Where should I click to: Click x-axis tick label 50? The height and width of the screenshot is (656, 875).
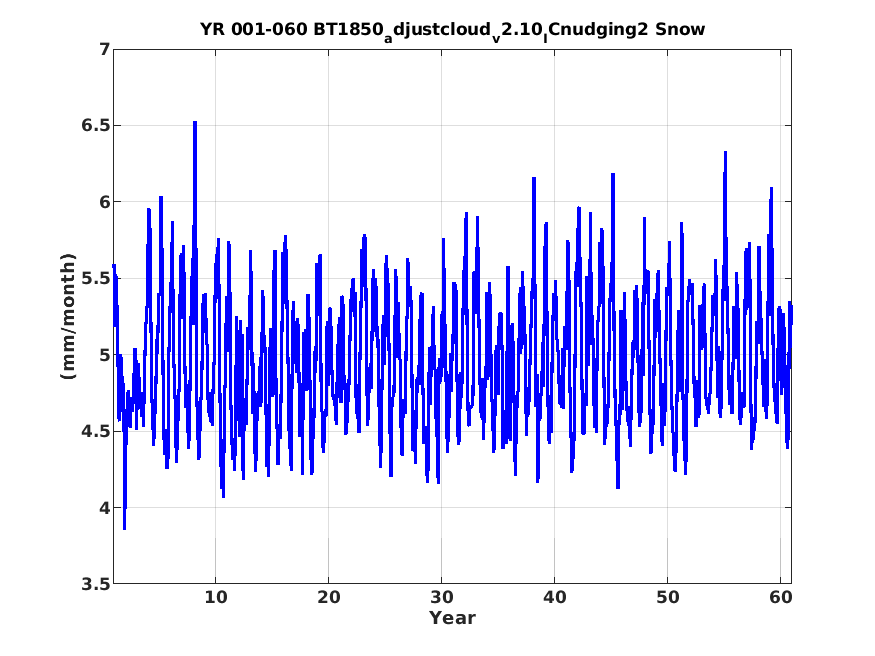[x=667, y=597]
